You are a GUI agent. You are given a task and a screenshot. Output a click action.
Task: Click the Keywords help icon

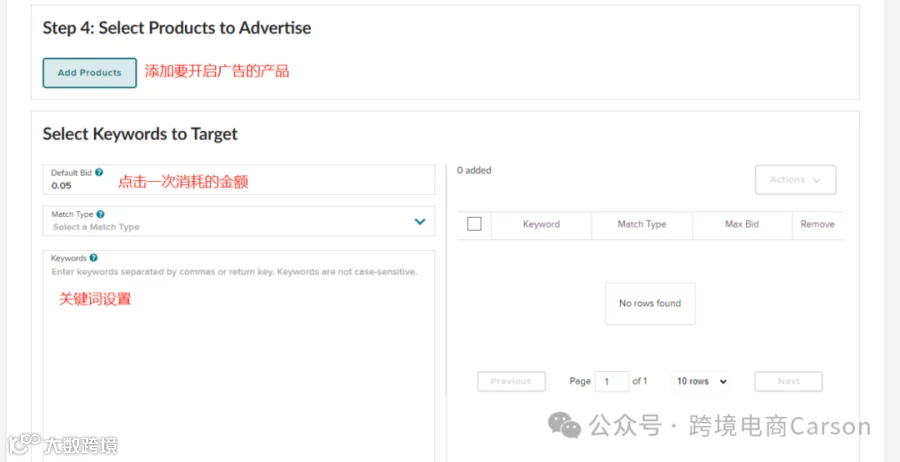point(93,258)
